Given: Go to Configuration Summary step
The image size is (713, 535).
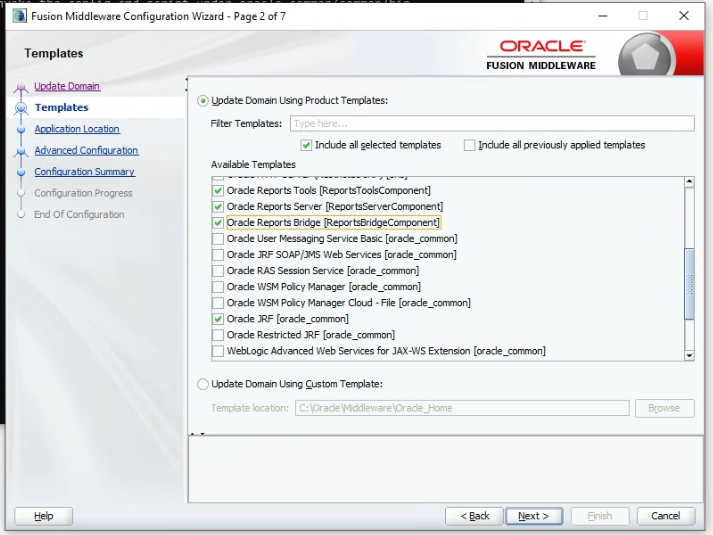Looking at the screenshot, I should [85, 172].
